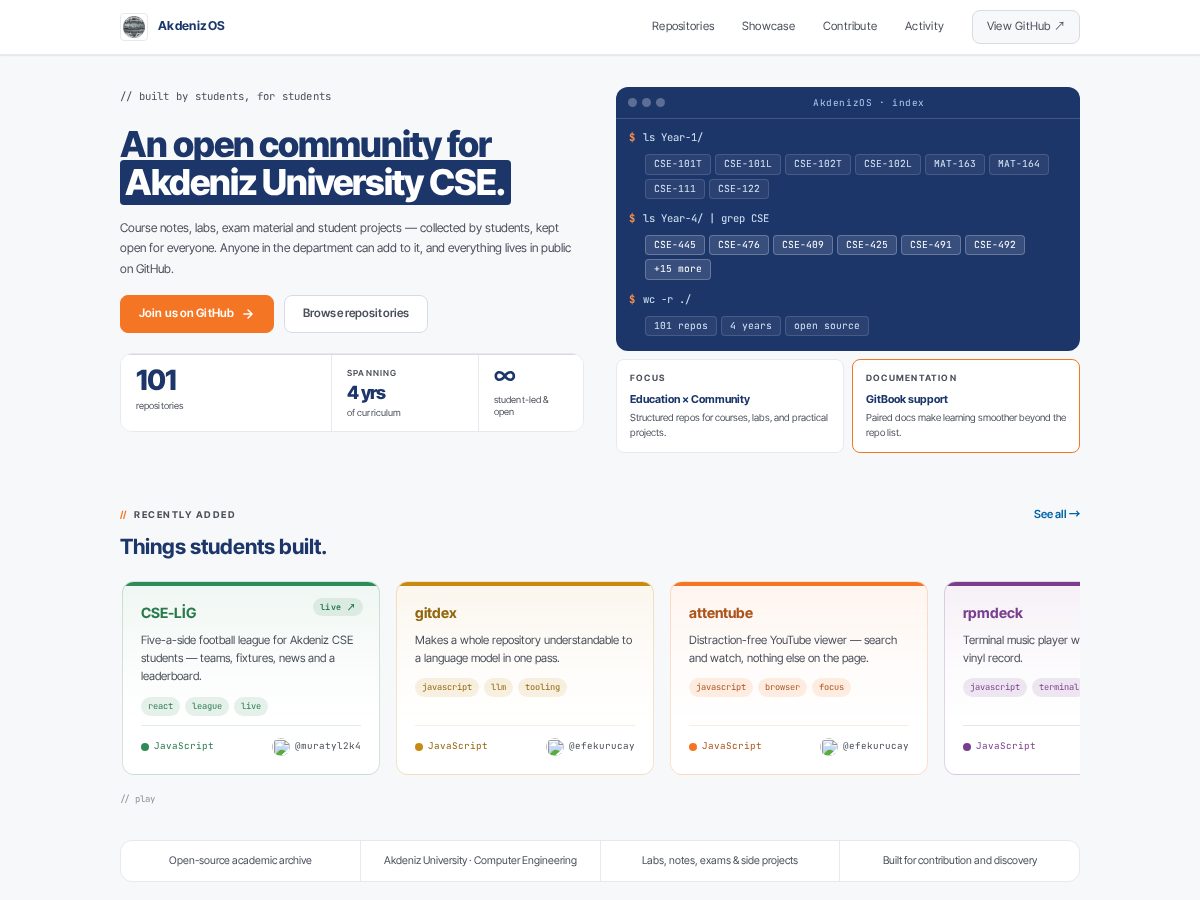Click View GitHub button

coord(1026,27)
